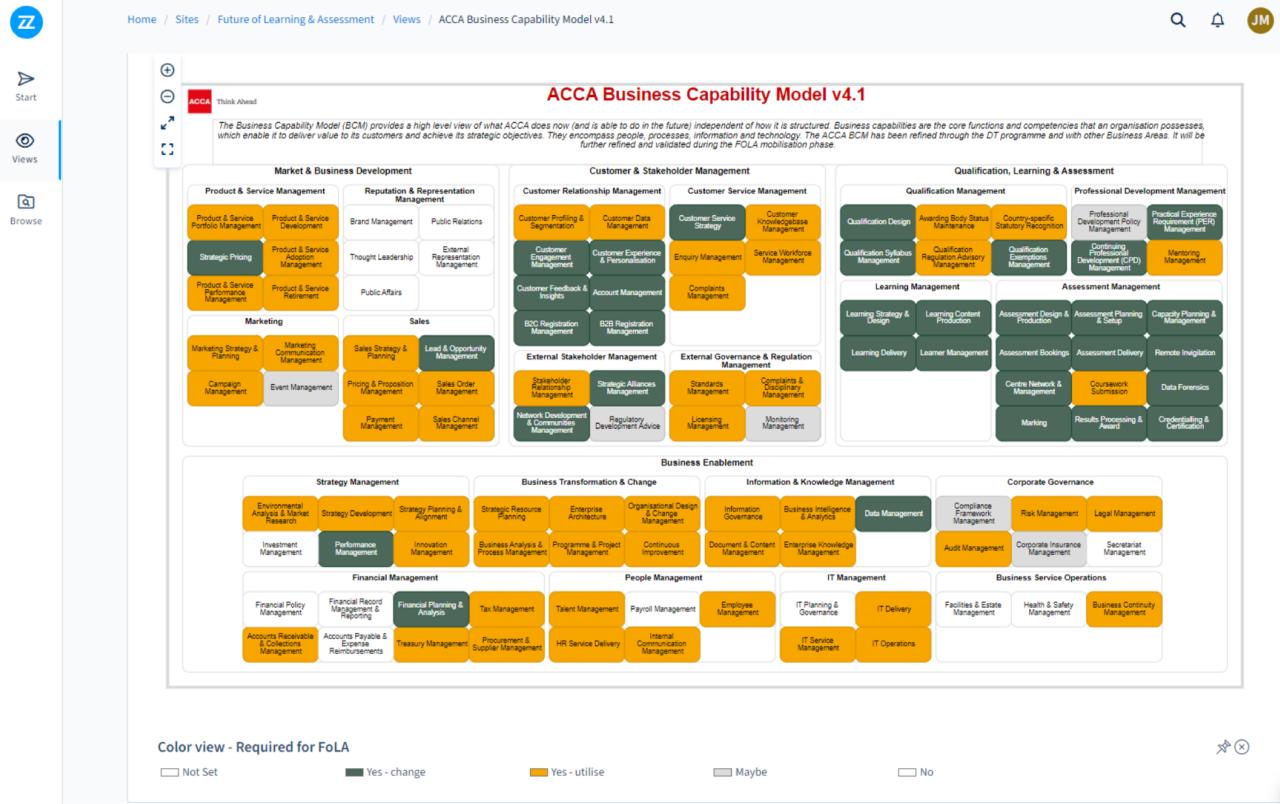Viewport: 1280px width, 804px height.
Task: Select the Complaints Management box
Action: 707,293
